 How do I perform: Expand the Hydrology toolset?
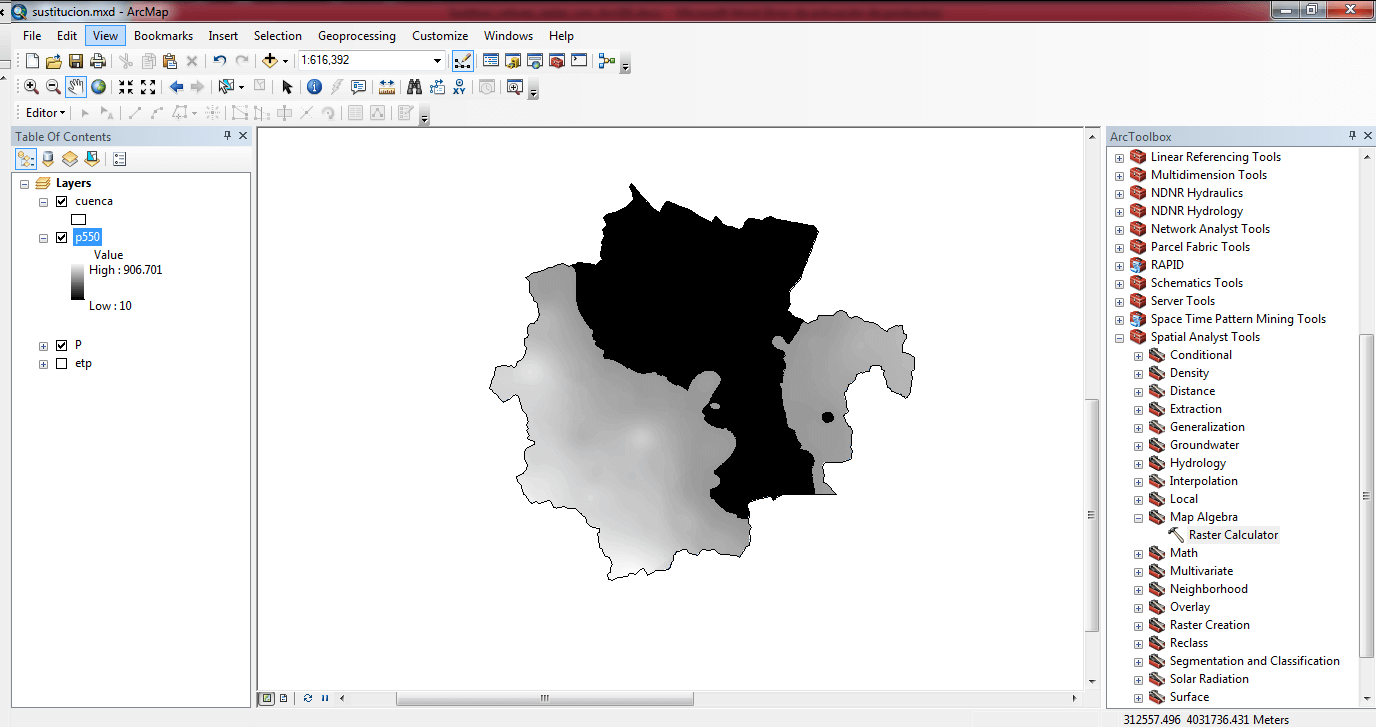[x=1138, y=463]
